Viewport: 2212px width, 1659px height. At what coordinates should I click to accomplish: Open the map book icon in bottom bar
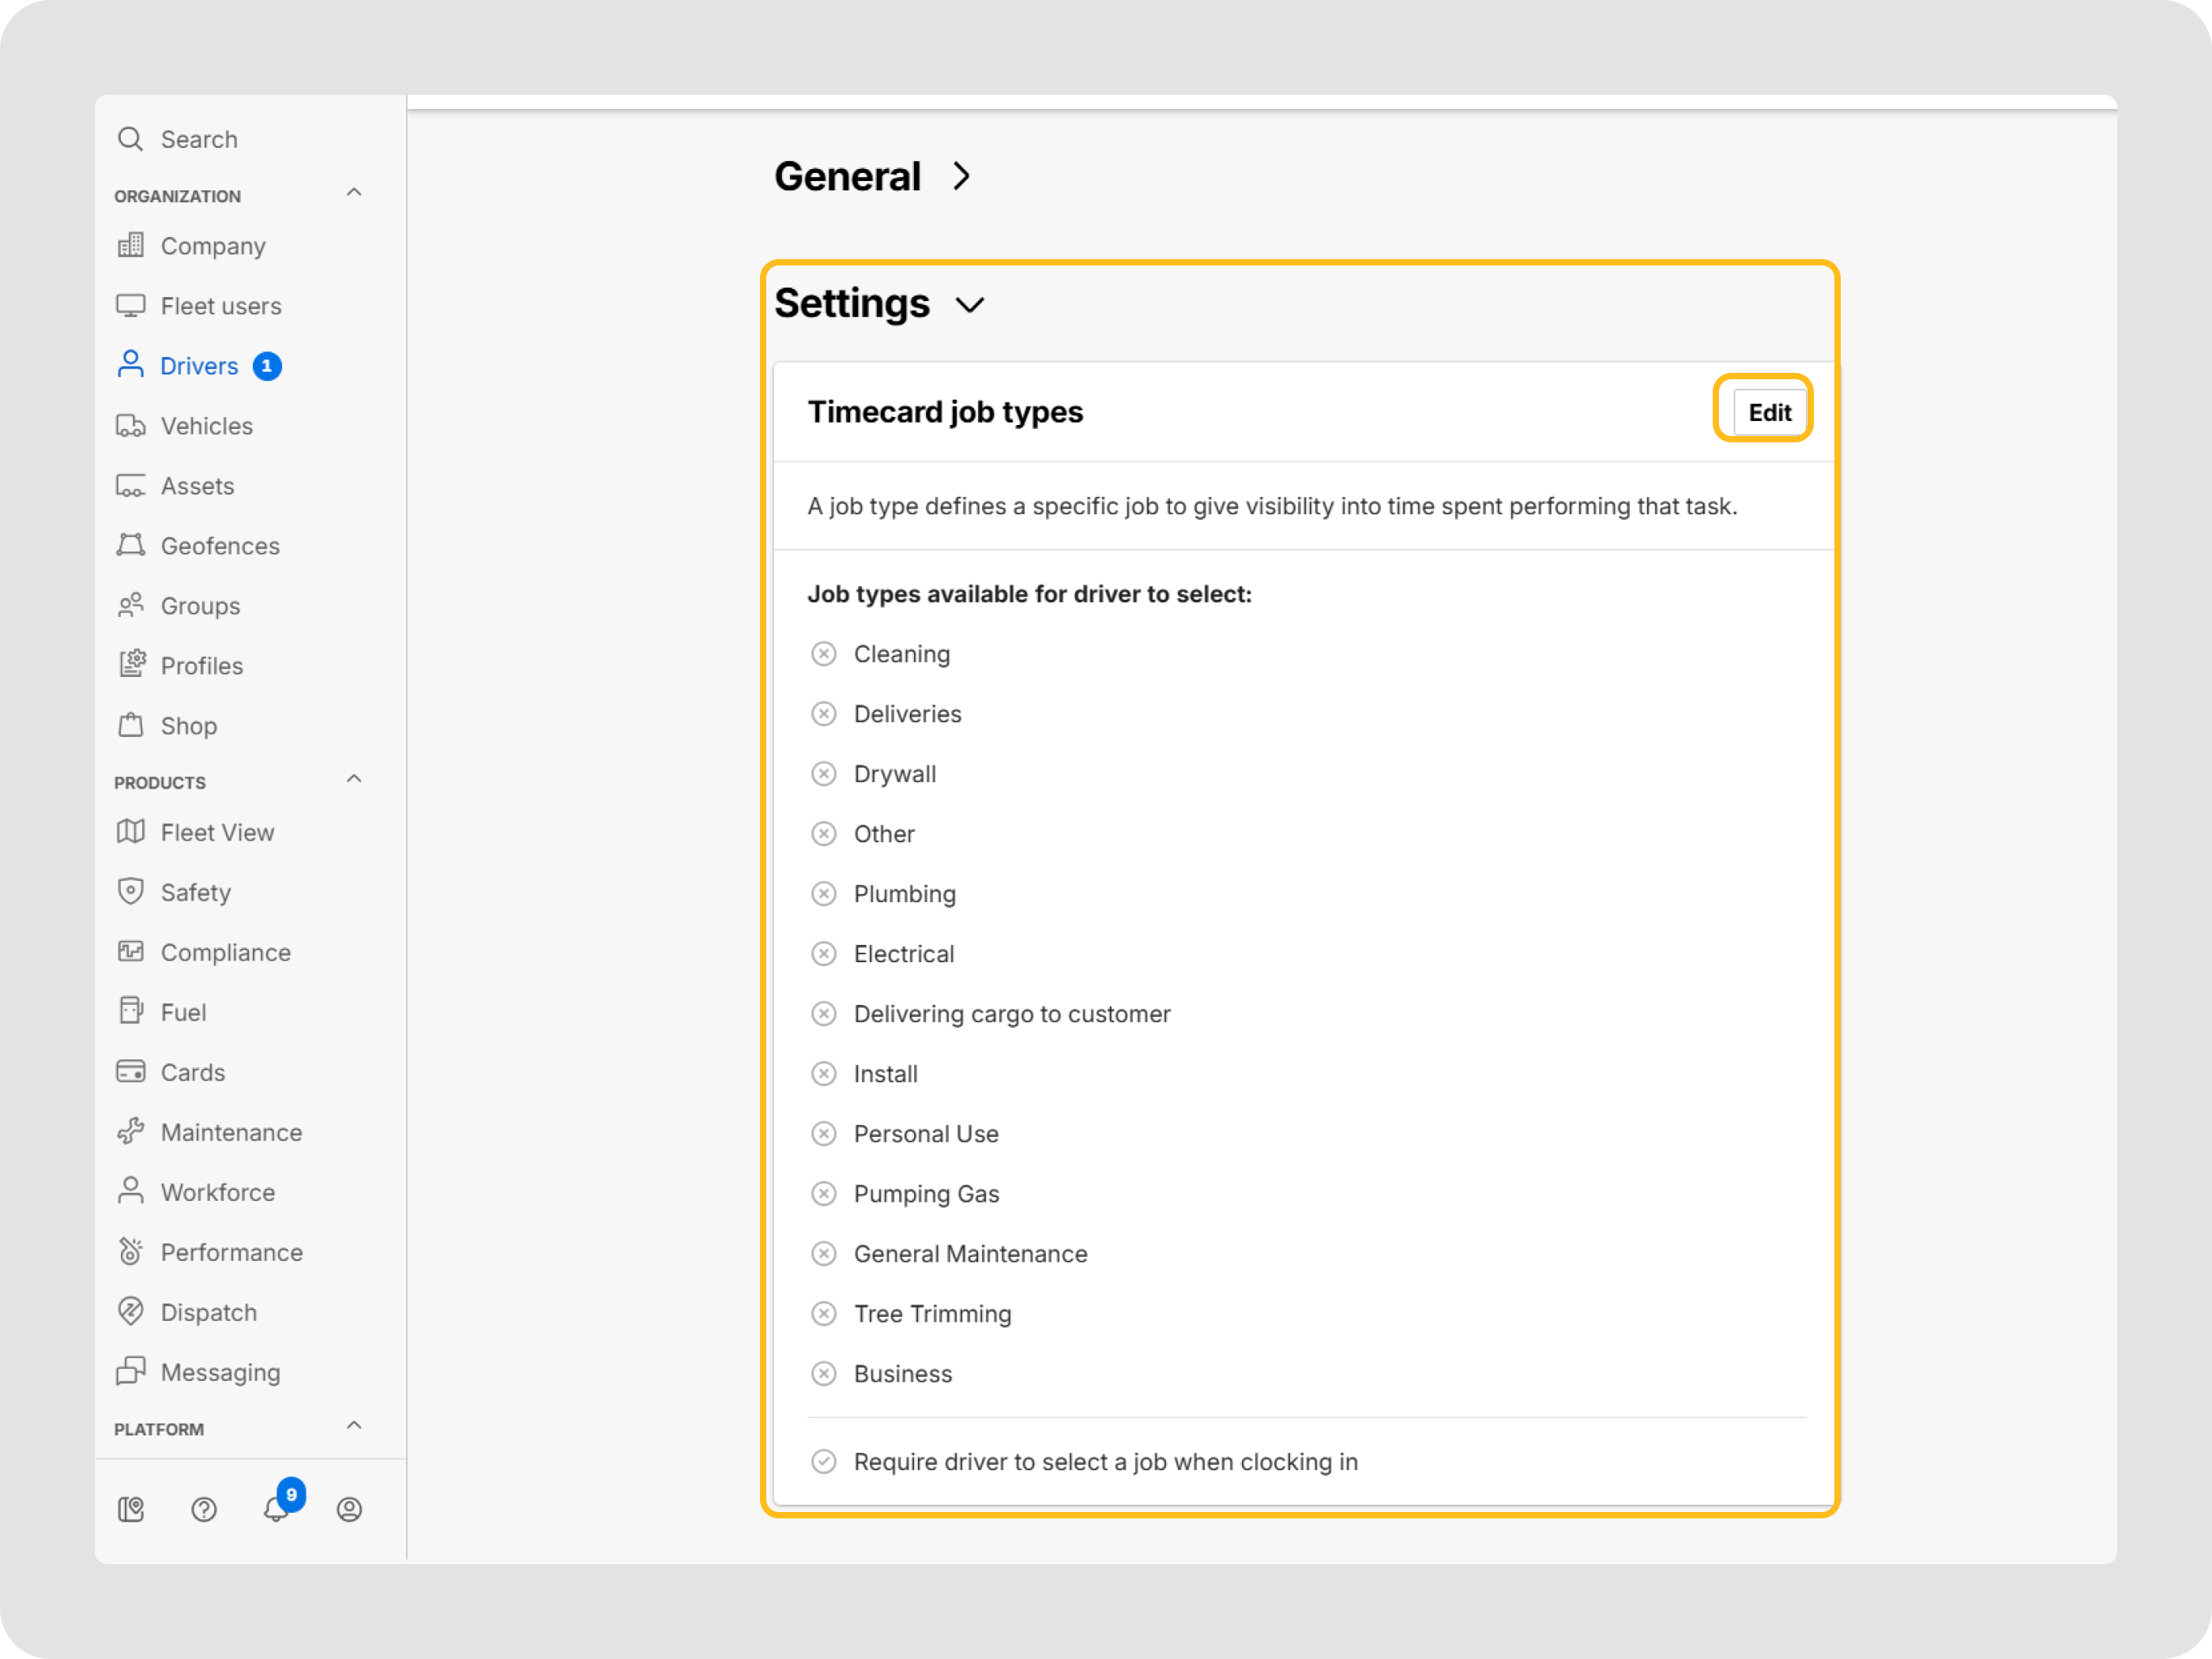pos(131,1509)
